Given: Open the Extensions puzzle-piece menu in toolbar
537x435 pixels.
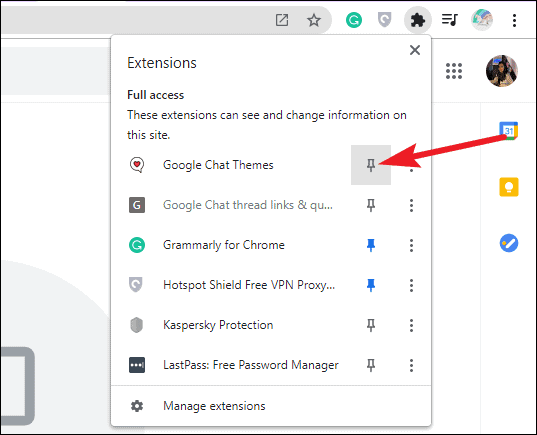Looking at the screenshot, I should tap(417, 20).
